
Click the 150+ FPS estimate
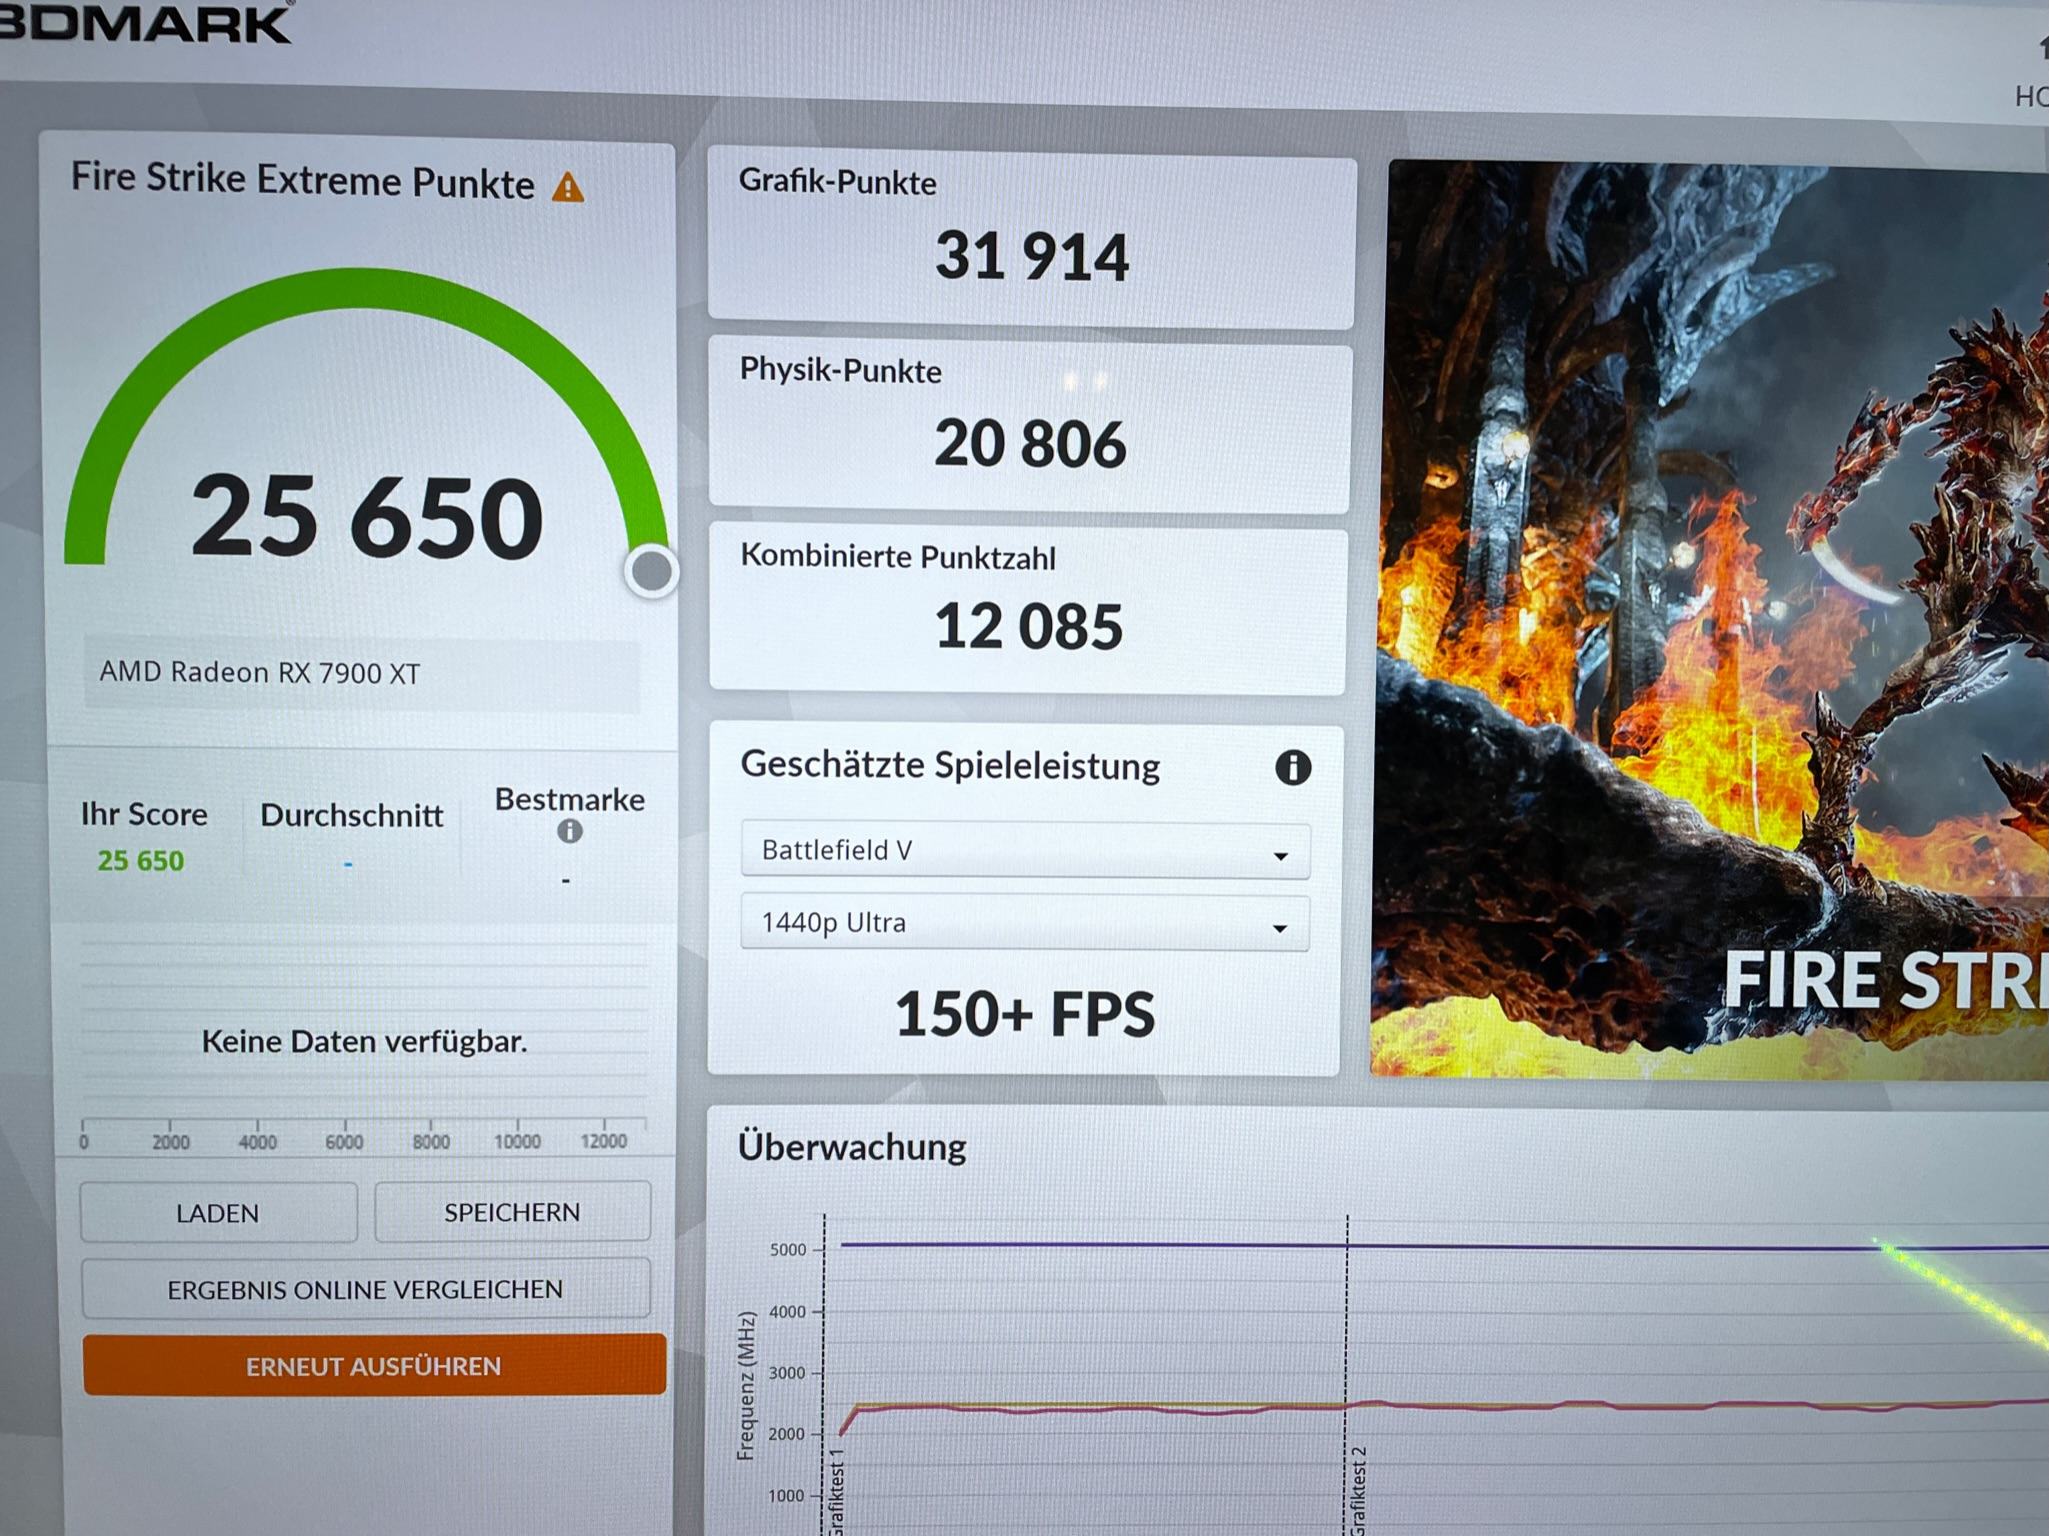click(x=1025, y=1014)
